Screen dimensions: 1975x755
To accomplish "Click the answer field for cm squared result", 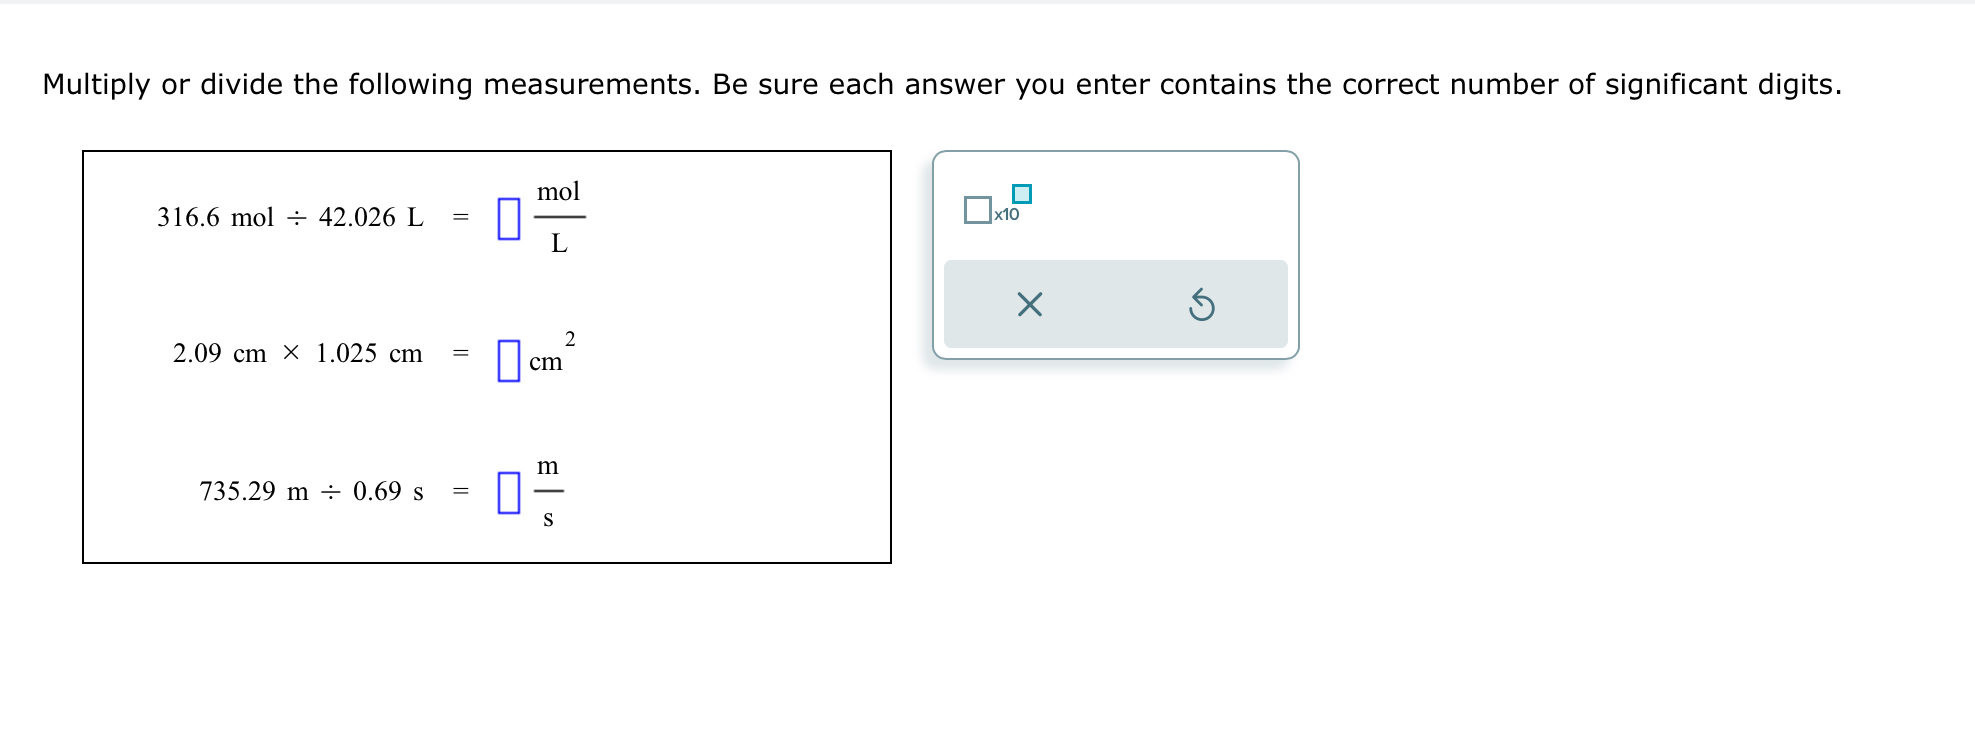I will pos(509,359).
